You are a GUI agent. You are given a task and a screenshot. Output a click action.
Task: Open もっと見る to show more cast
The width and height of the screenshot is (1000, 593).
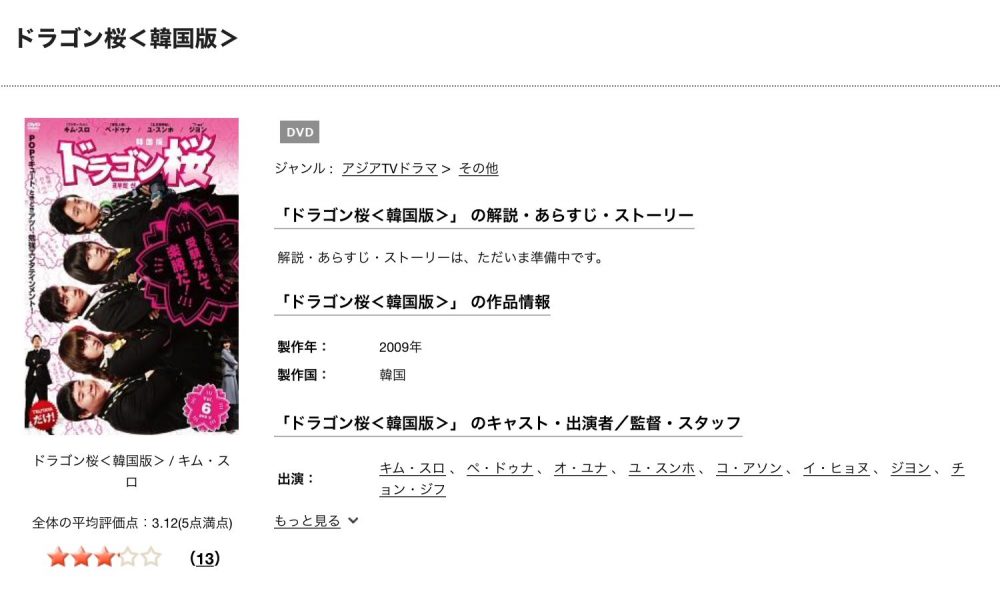pyautogui.click(x=307, y=520)
